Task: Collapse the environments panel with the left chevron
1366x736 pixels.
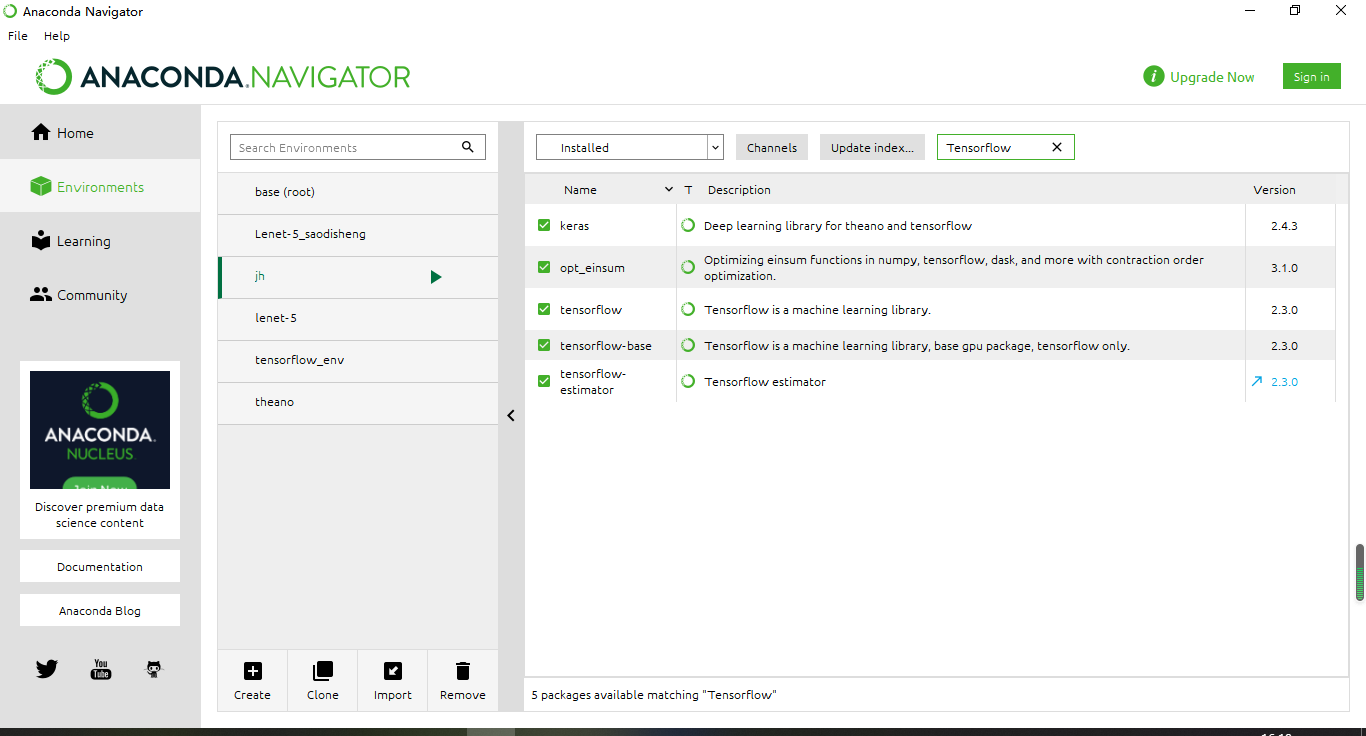Action: (511, 415)
